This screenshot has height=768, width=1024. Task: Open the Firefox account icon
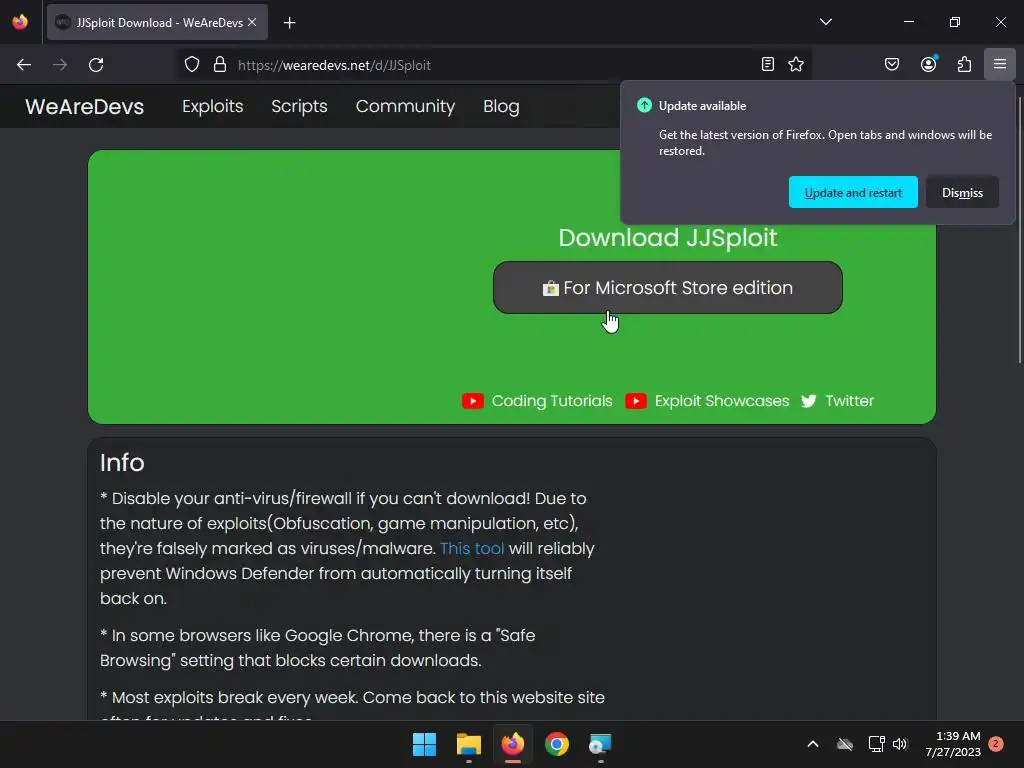pyautogui.click(x=929, y=64)
